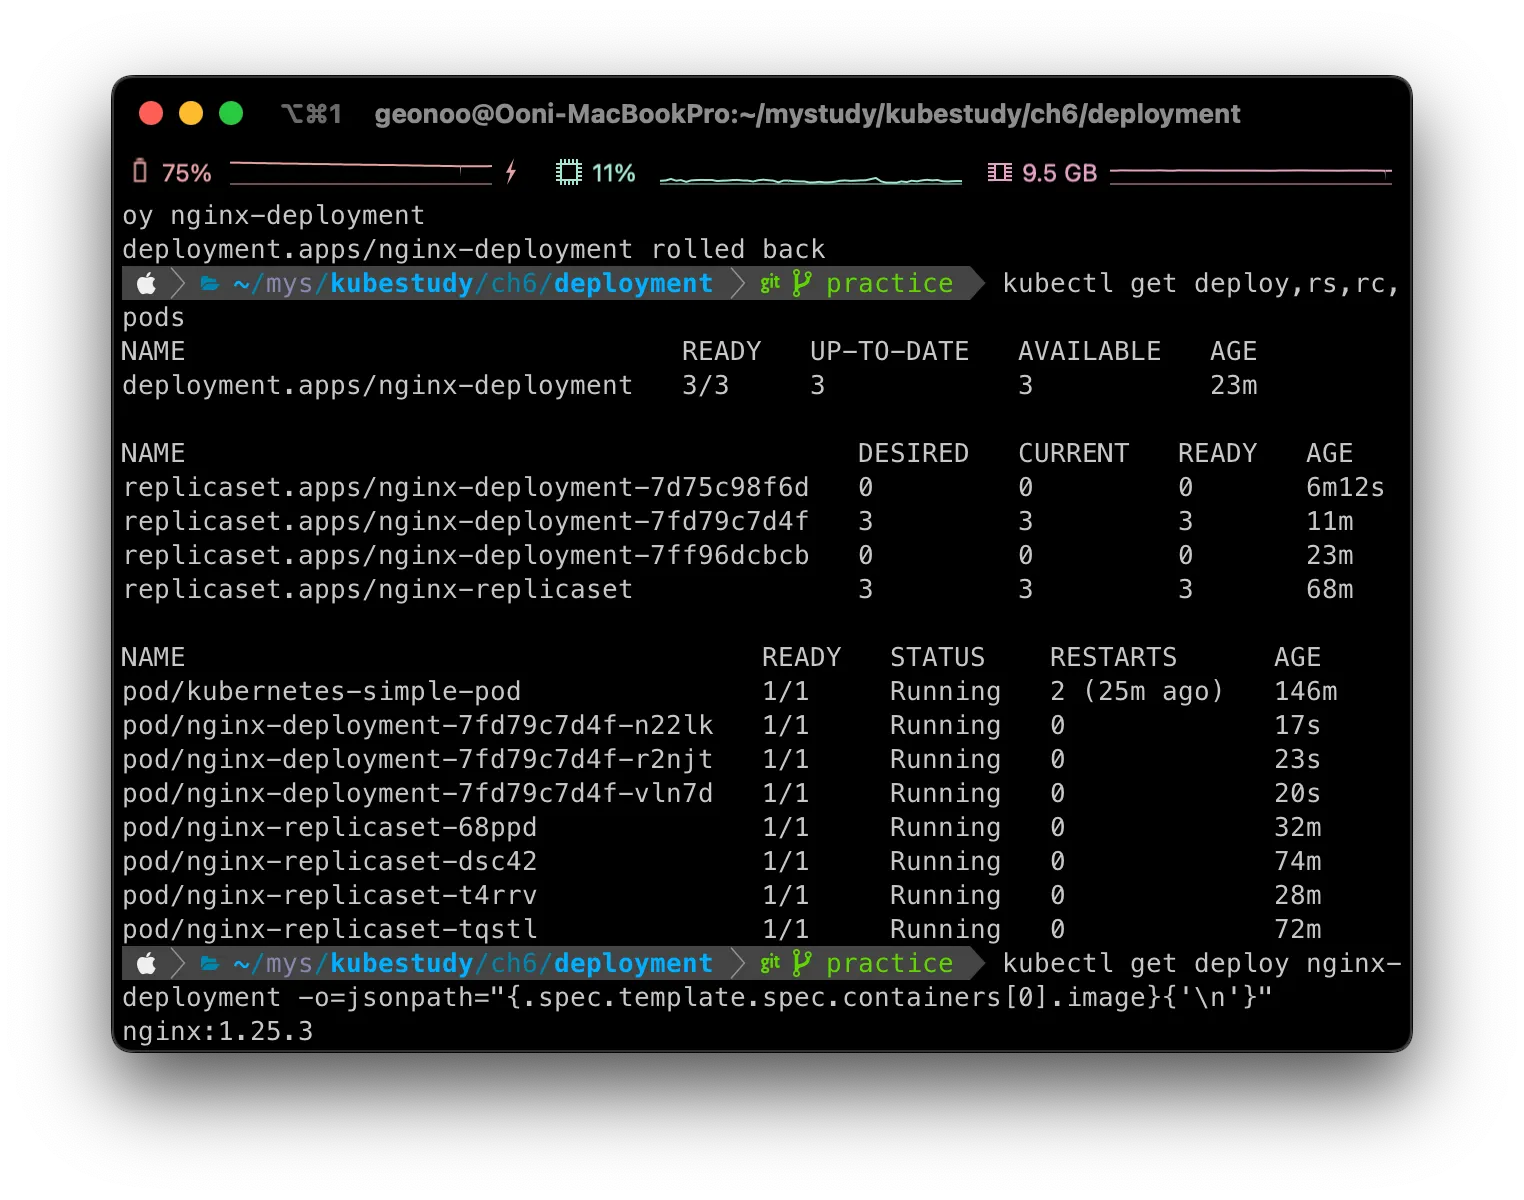
Task: Click the STATUS column header
Action: [x=937, y=657]
